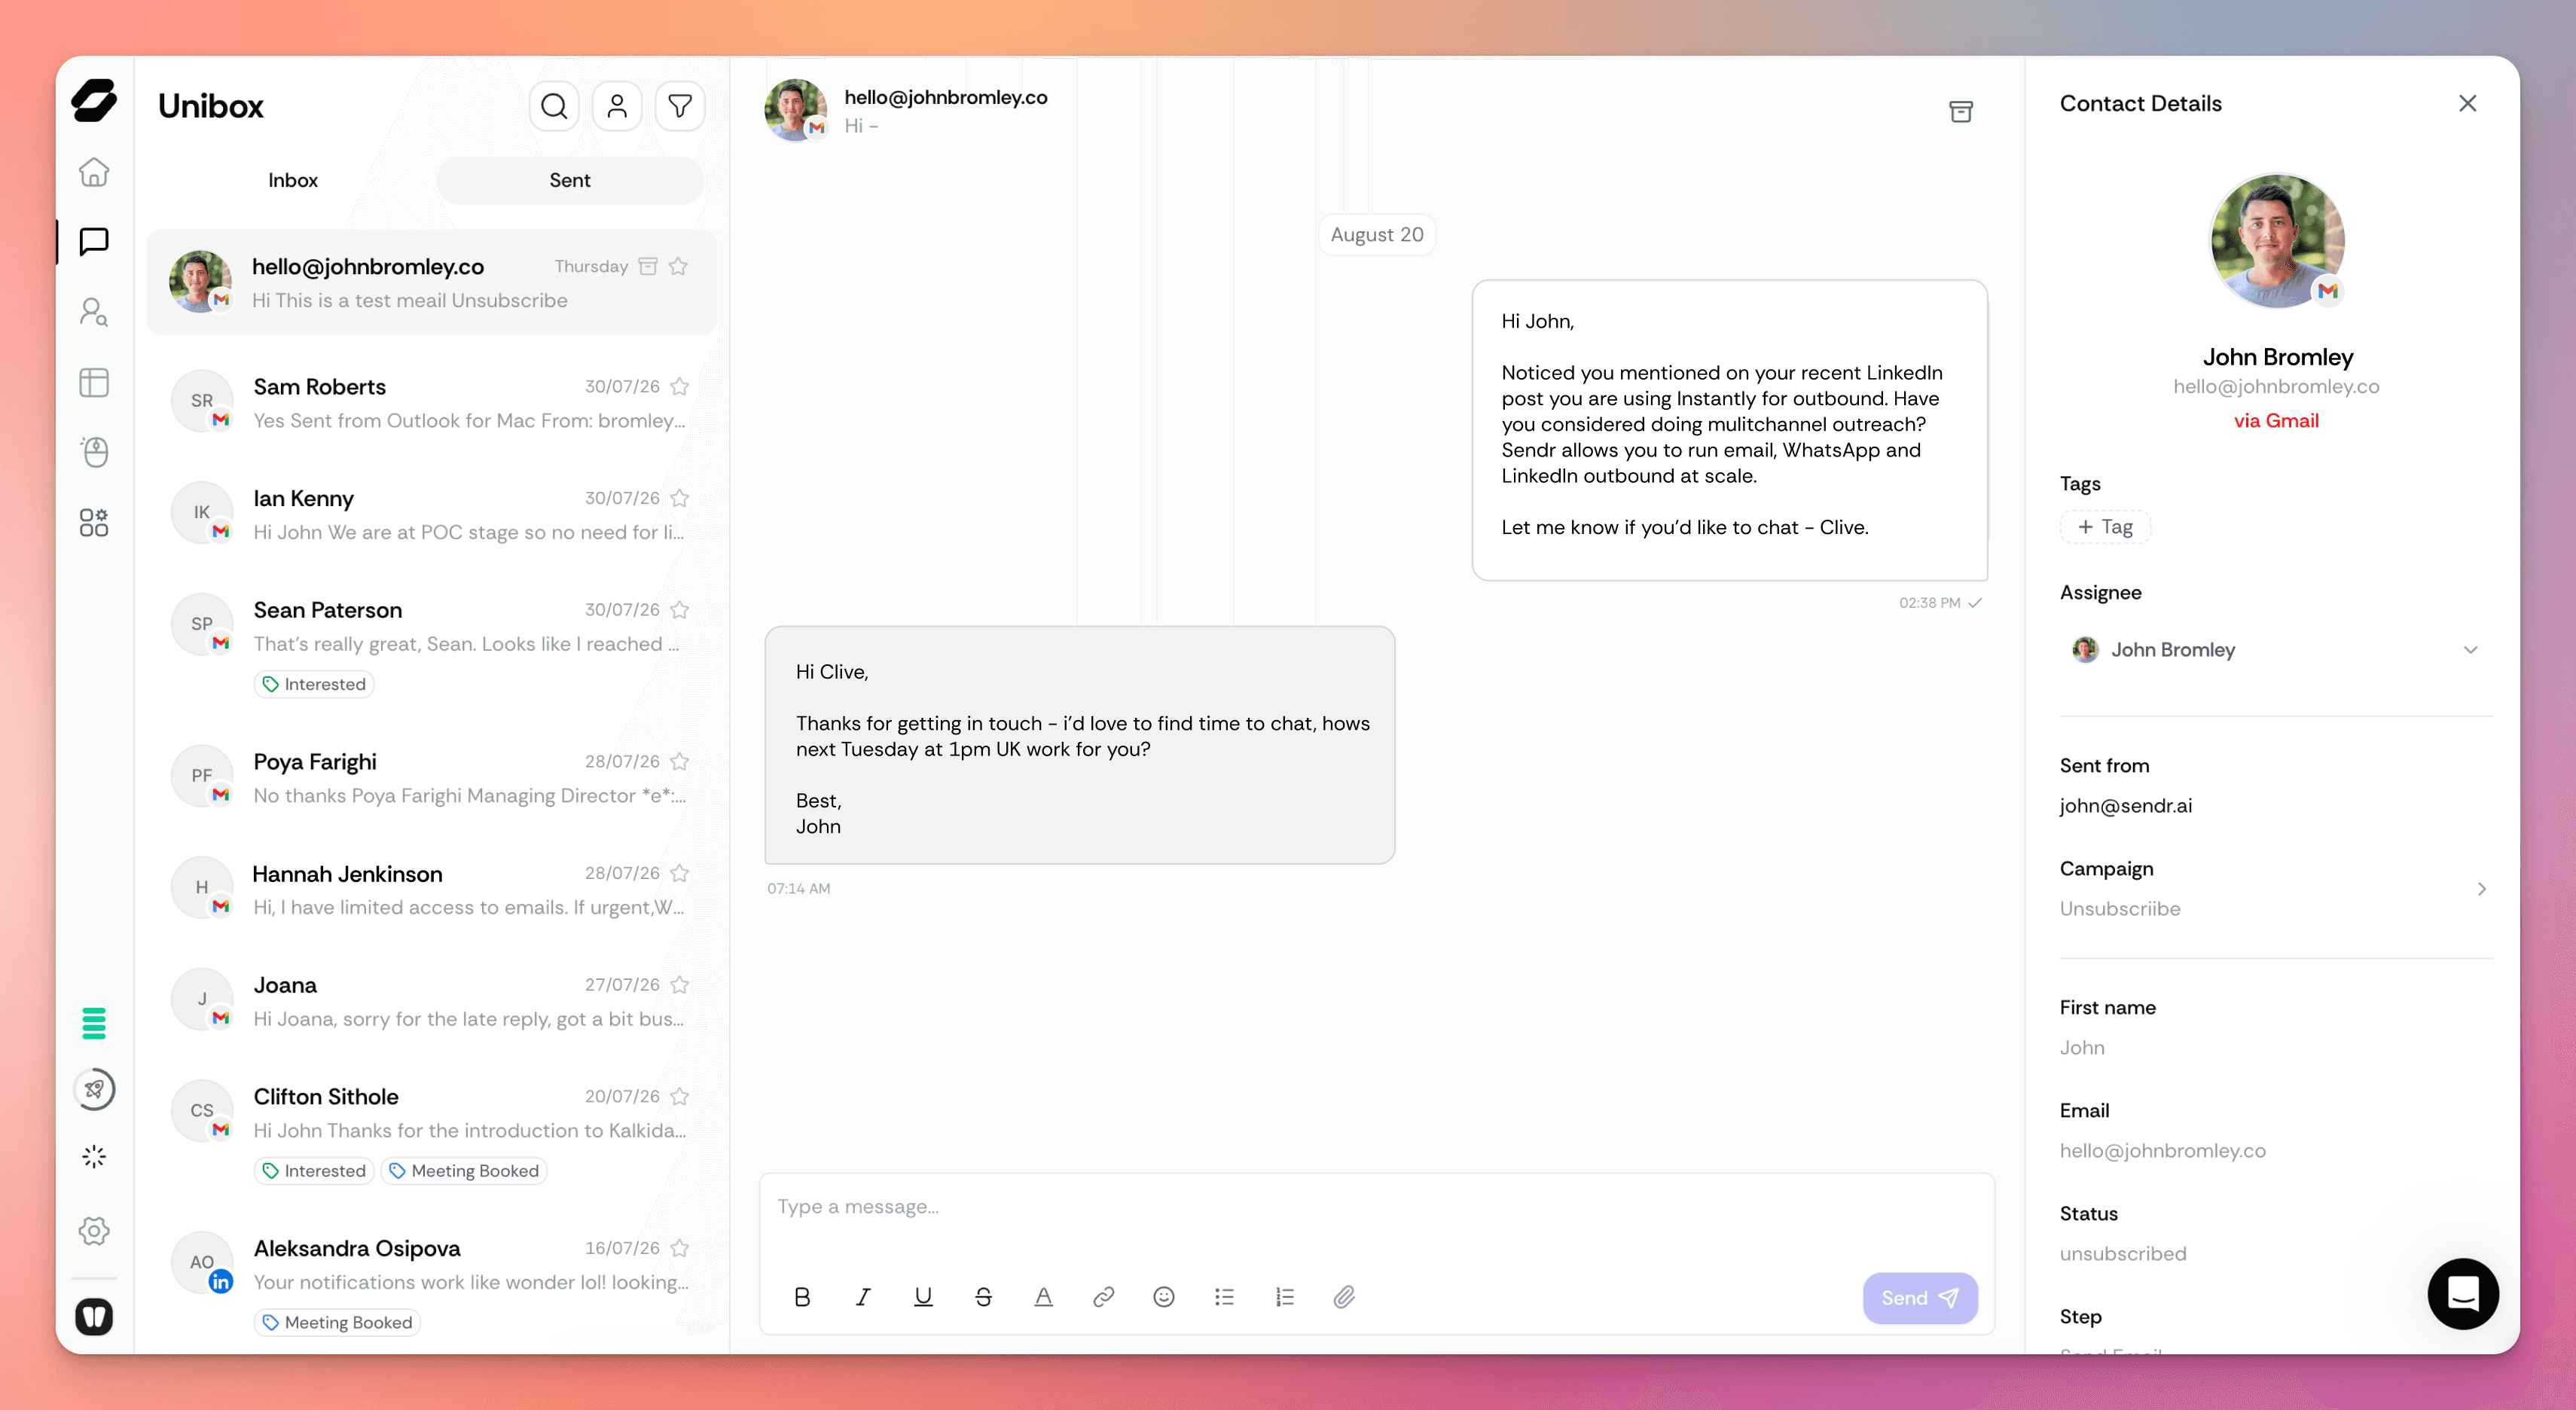The width and height of the screenshot is (2576, 1410).
Task: Open the lead finder person-search icon
Action: pyautogui.click(x=94, y=312)
